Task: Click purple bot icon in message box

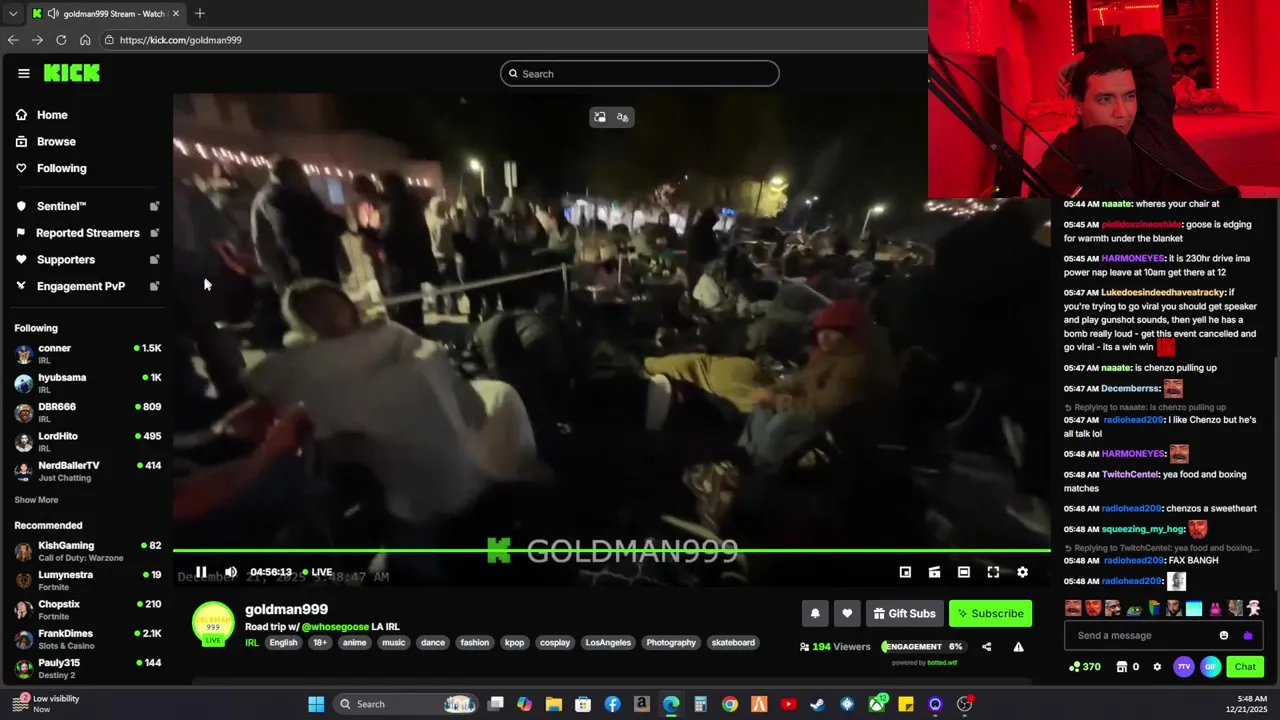Action: pos(1247,636)
